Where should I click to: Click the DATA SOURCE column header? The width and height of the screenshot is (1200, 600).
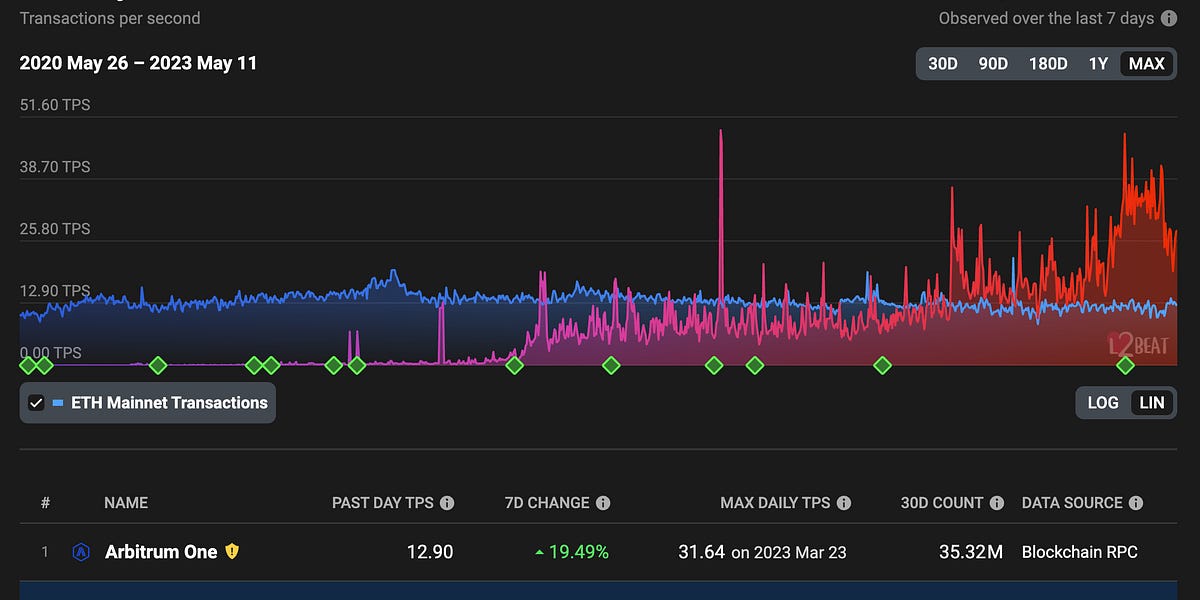tap(1073, 503)
